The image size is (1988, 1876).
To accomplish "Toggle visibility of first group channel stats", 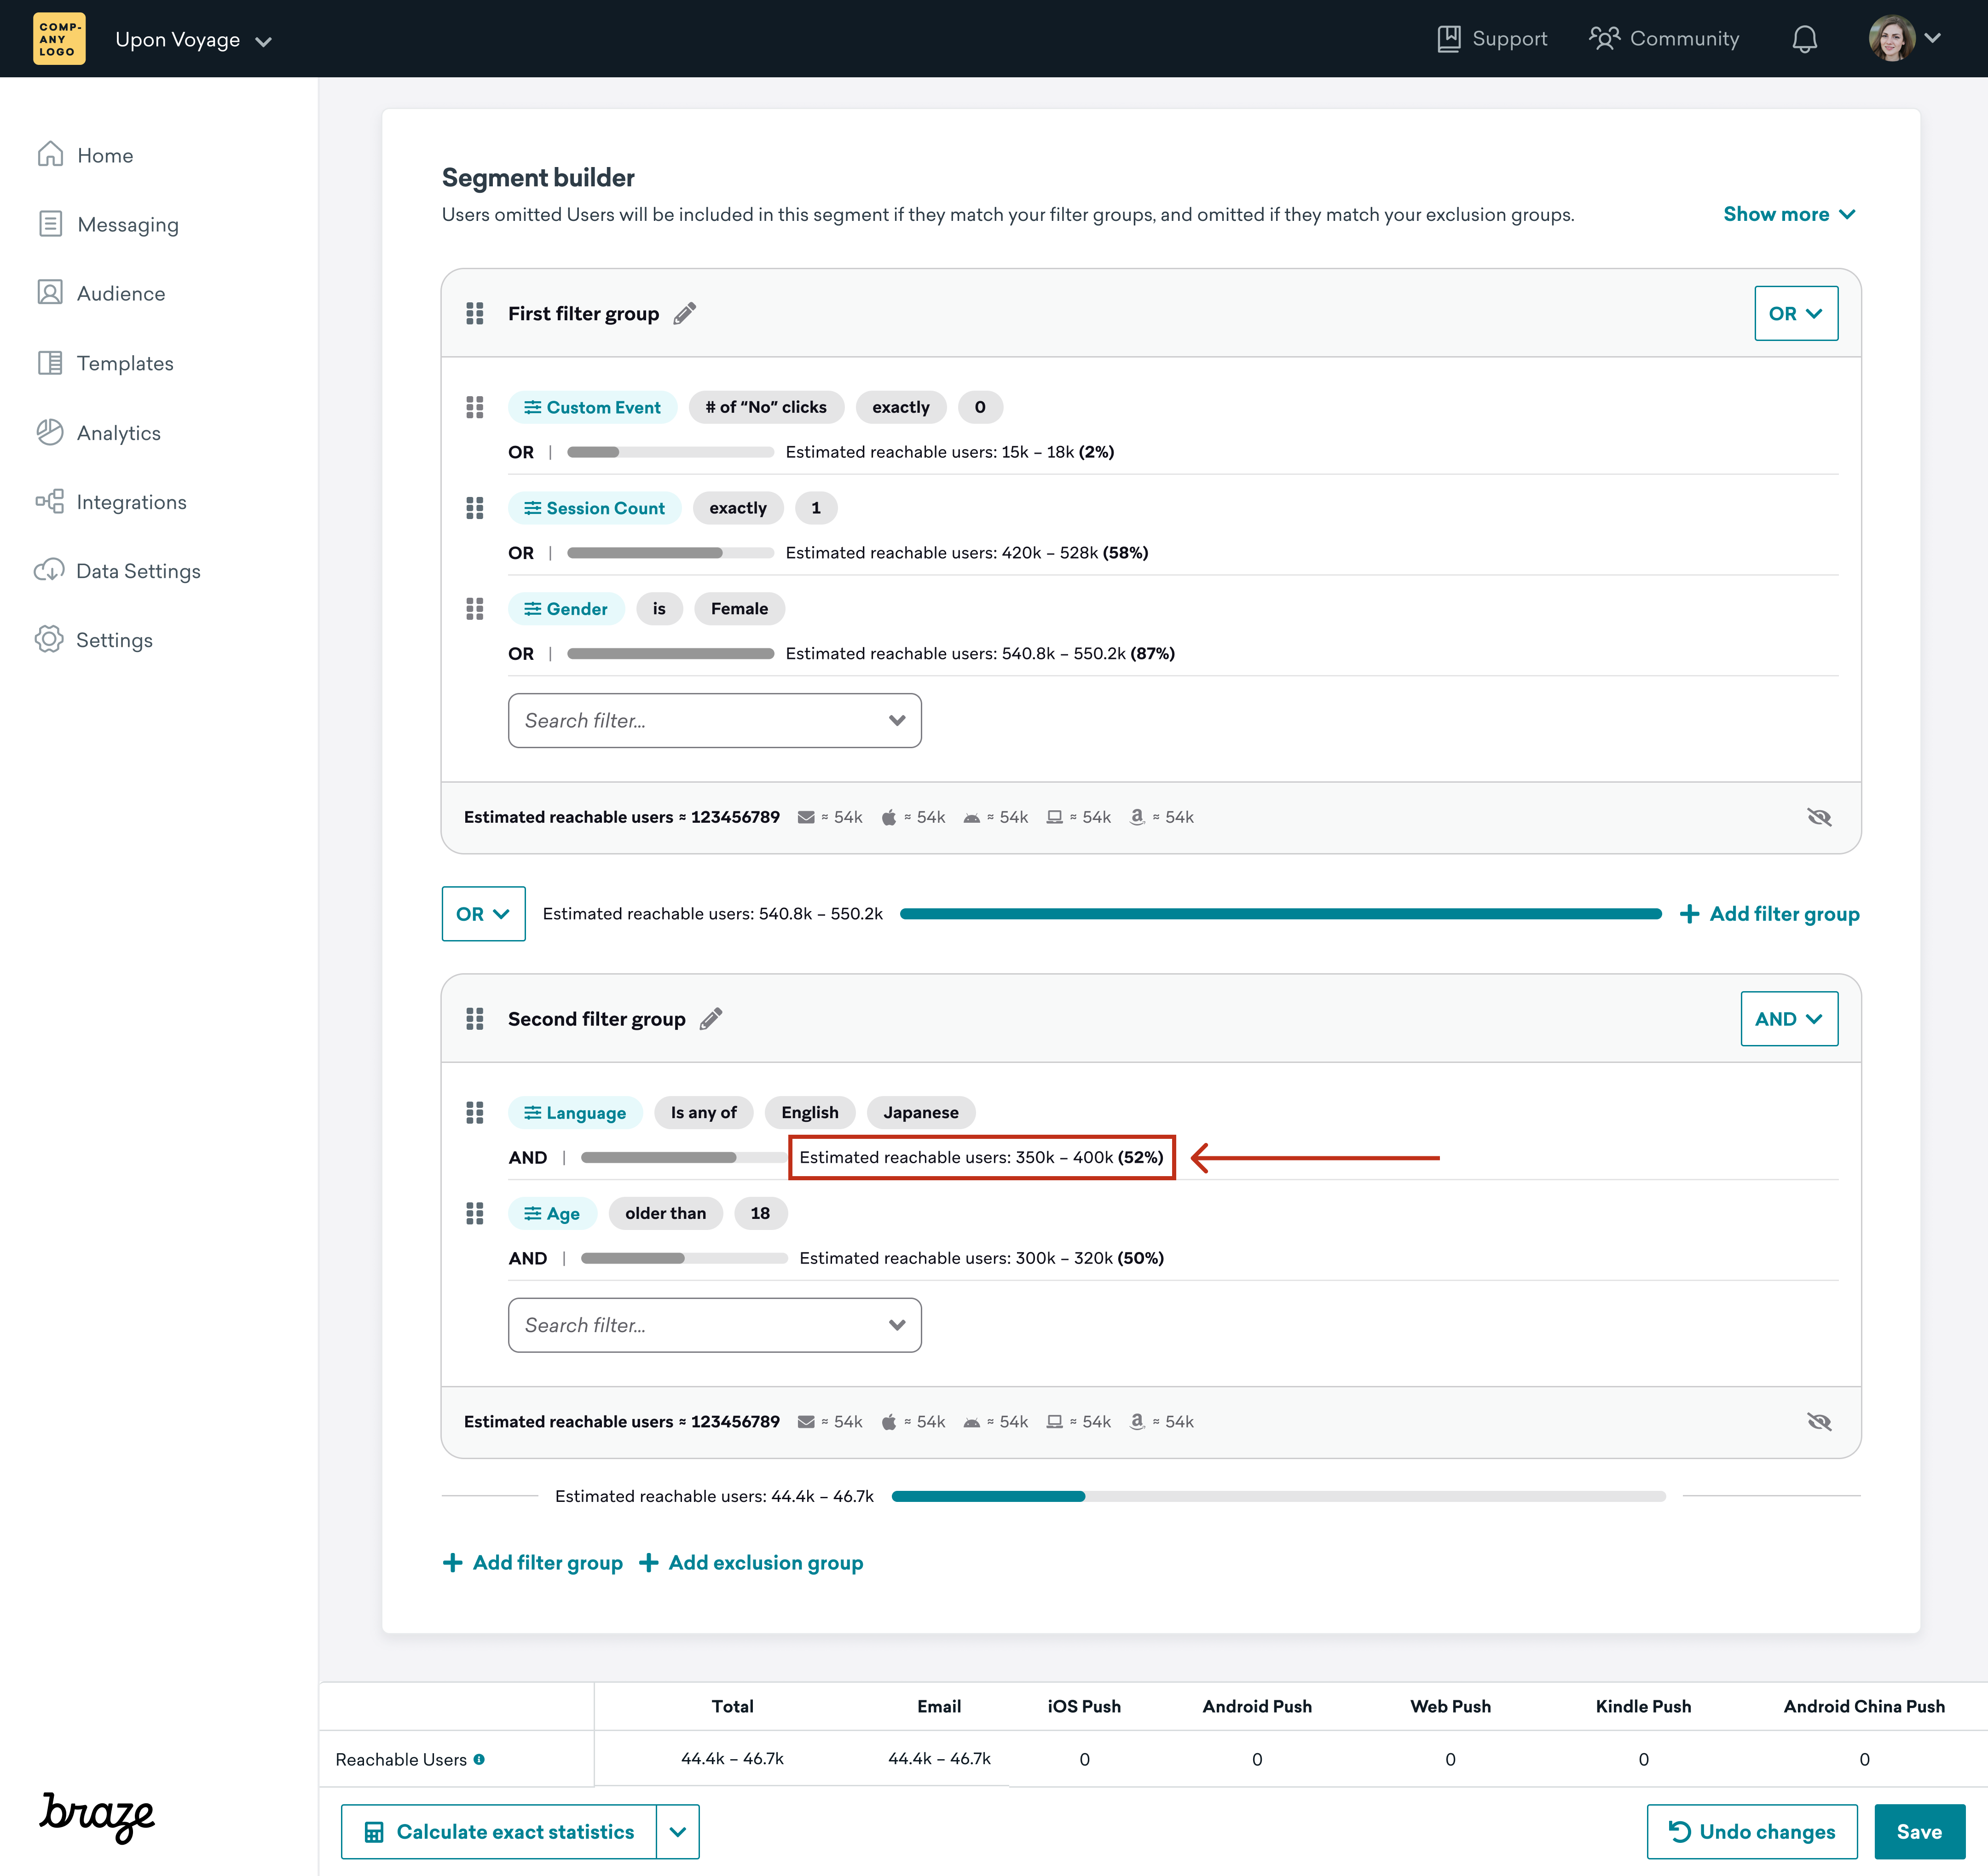I will click(1819, 817).
